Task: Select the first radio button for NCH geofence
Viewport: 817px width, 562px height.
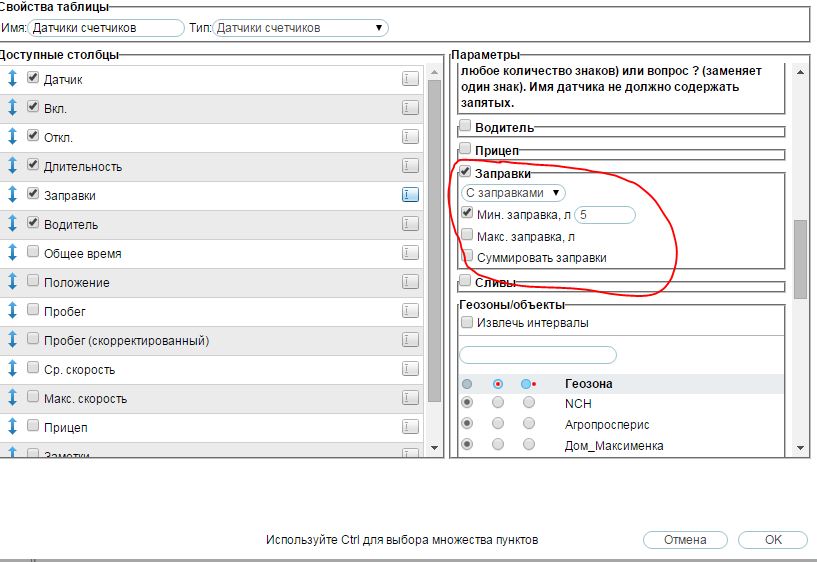Action: [466, 403]
